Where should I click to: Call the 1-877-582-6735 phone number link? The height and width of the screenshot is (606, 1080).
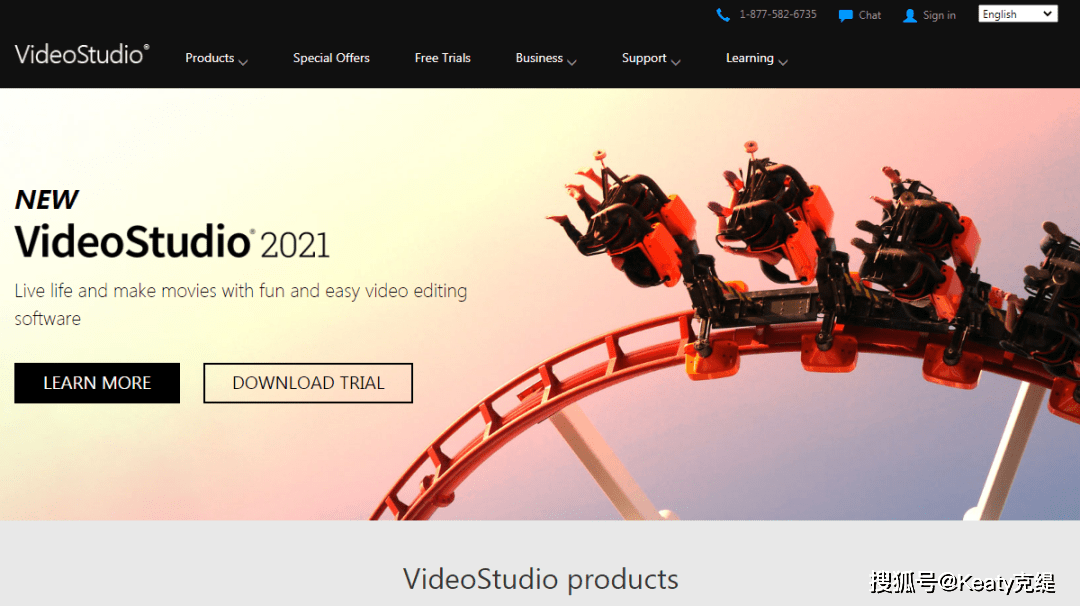tap(778, 14)
